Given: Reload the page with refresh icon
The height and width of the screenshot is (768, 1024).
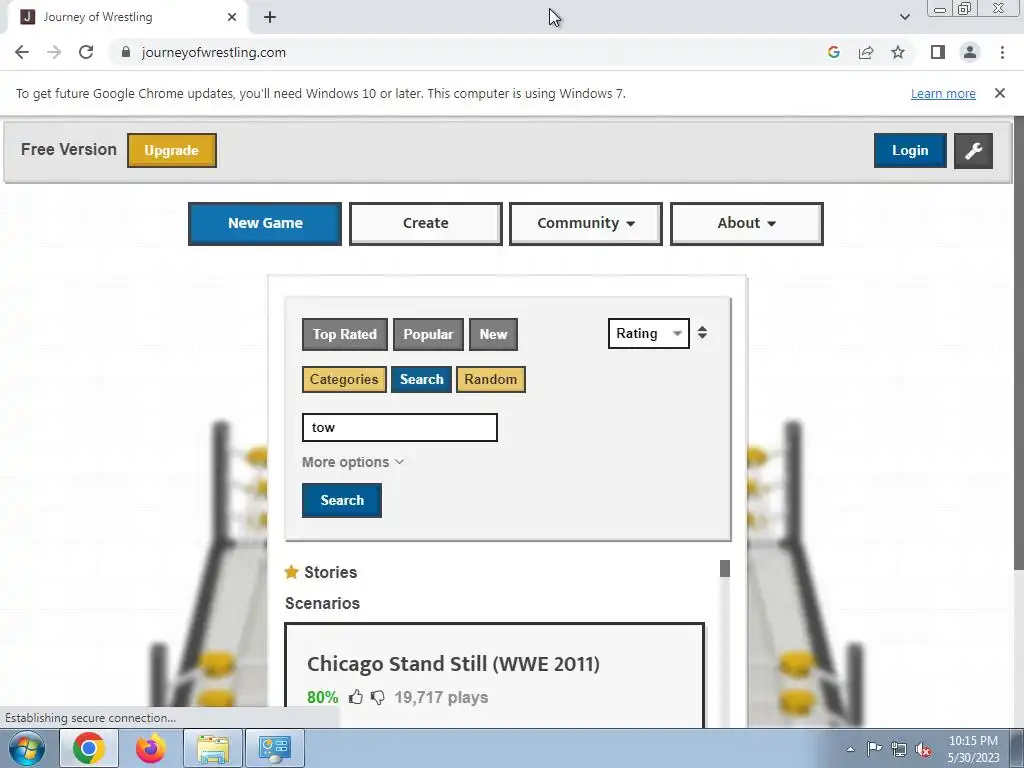Looking at the screenshot, I should [x=86, y=52].
